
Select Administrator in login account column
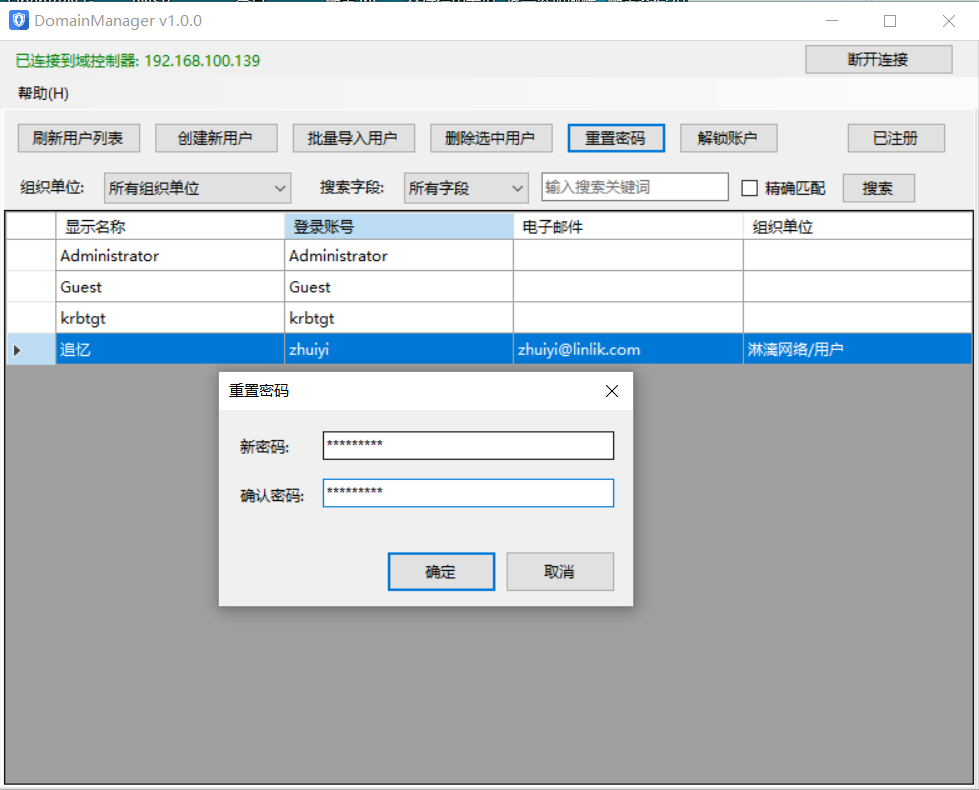[399, 255]
